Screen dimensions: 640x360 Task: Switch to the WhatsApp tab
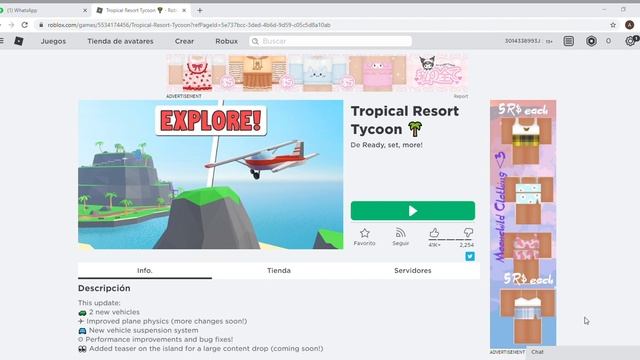(44, 11)
